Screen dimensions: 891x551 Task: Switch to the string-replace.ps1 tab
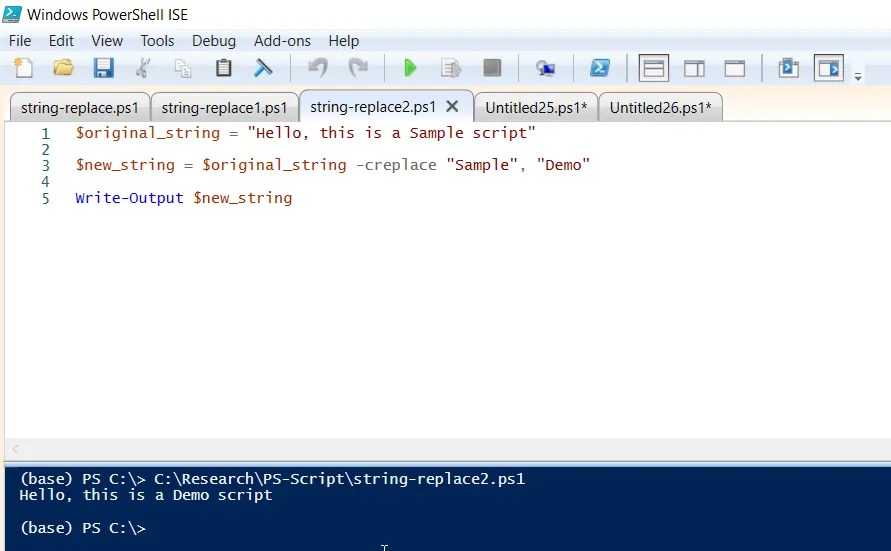pyautogui.click(x=80, y=107)
